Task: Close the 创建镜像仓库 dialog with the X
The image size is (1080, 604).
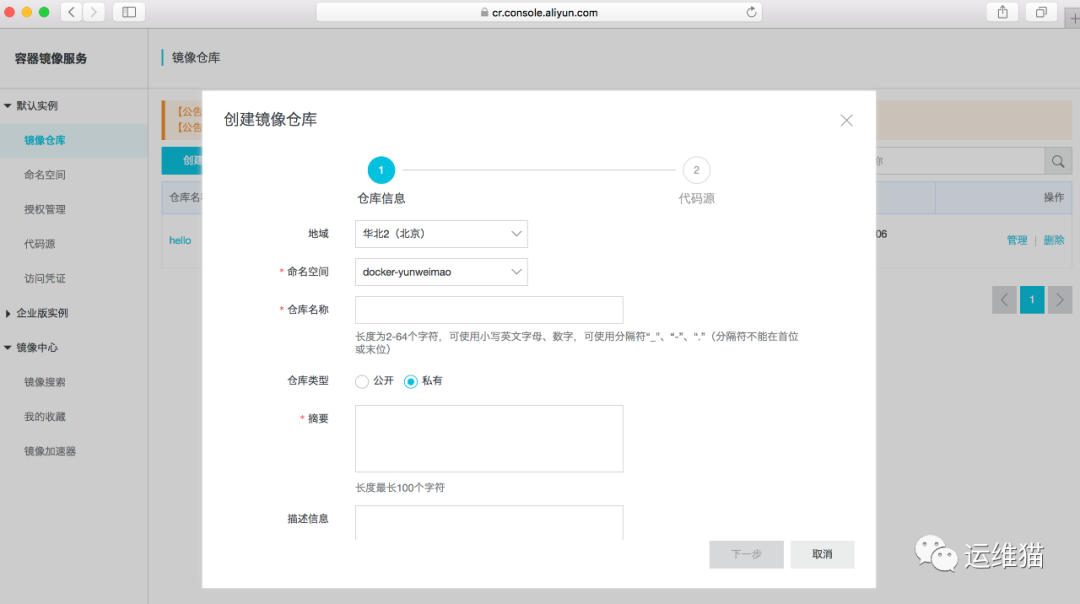Action: coord(847,121)
